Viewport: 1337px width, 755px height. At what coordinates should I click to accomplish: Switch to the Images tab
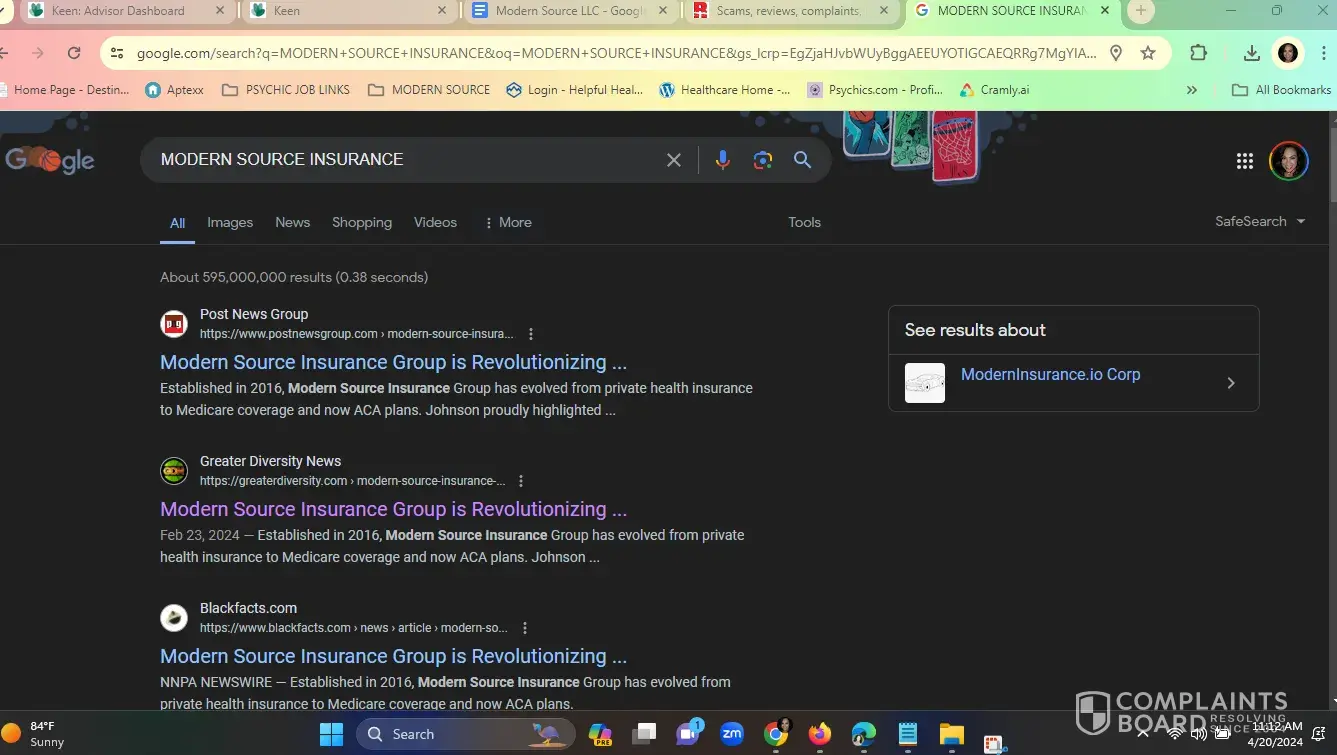pos(230,222)
